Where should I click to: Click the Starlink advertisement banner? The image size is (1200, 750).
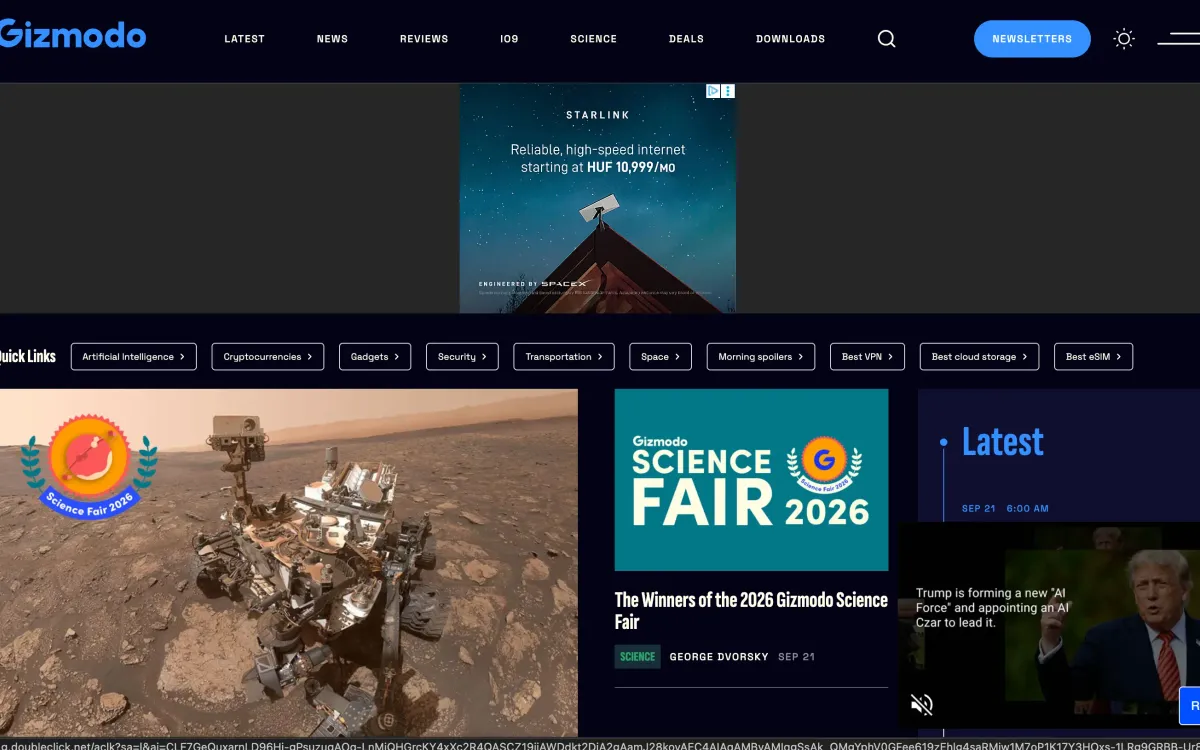[x=597, y=198]
